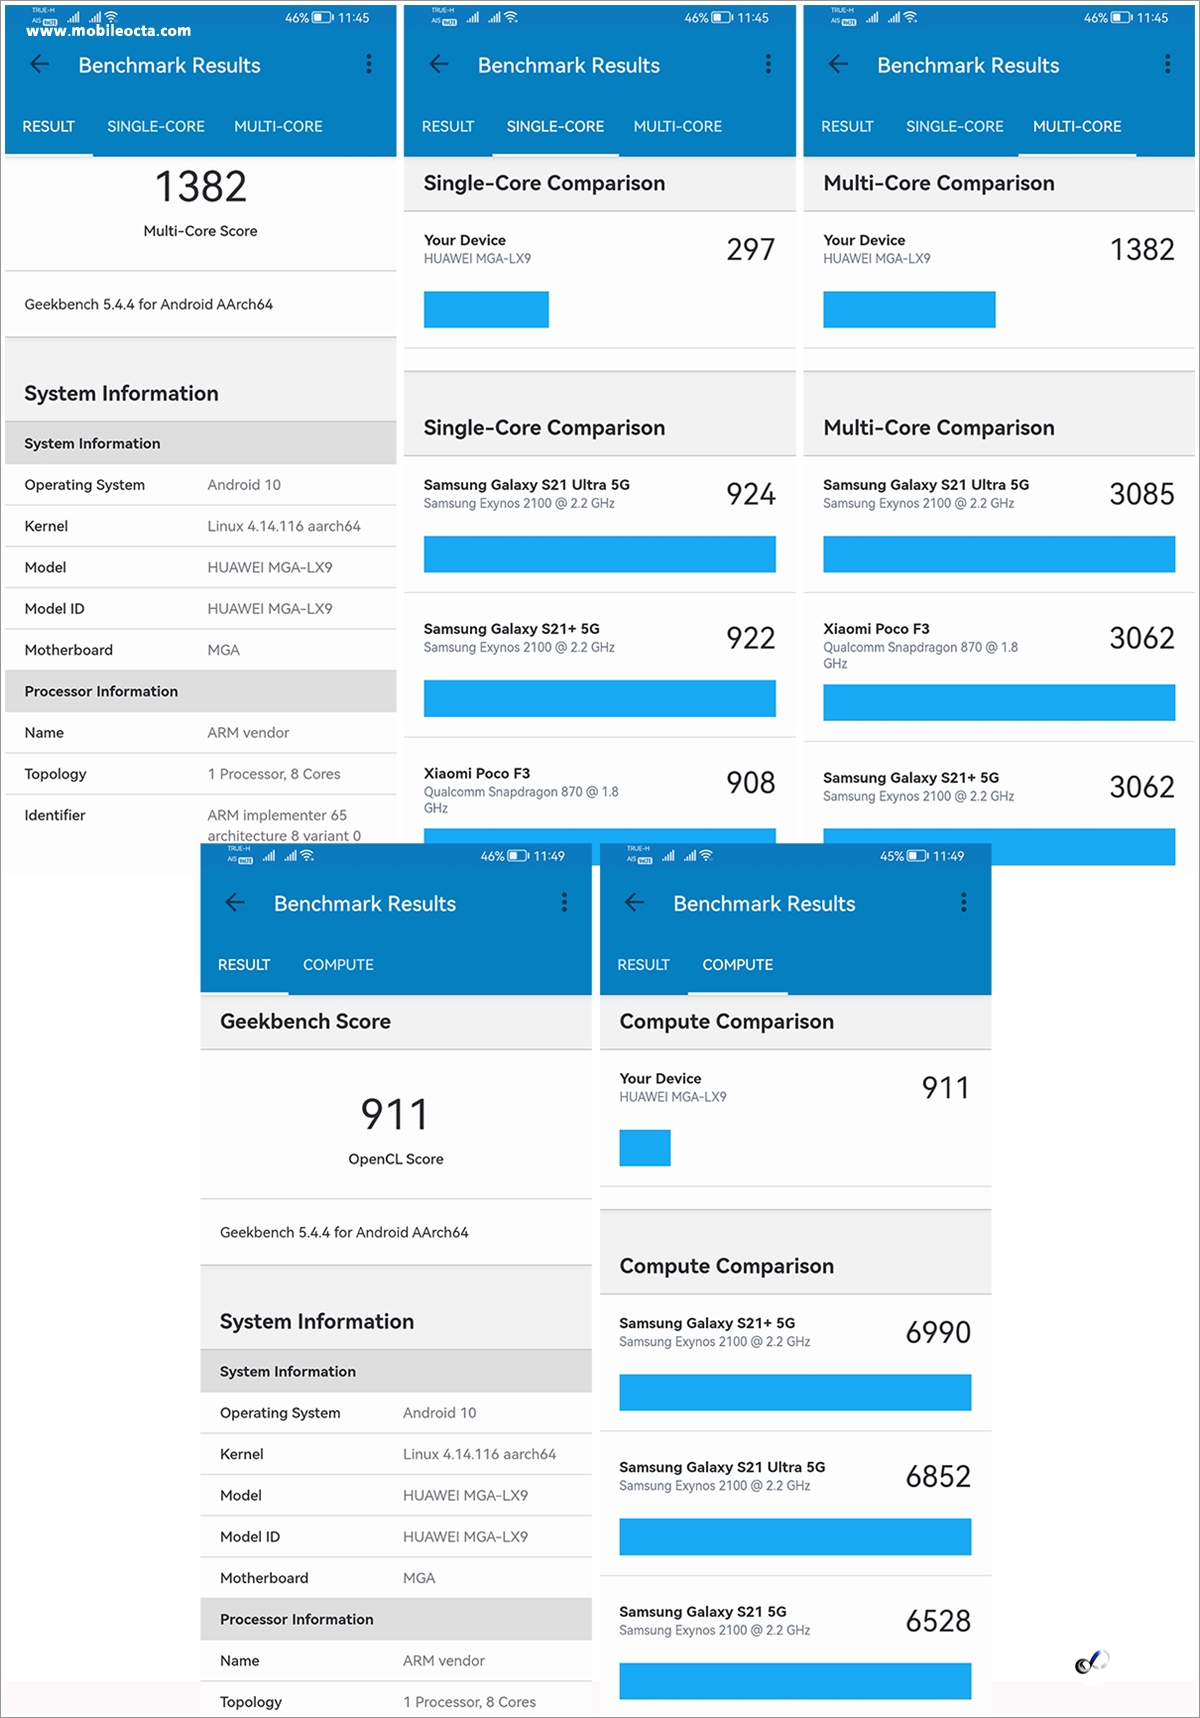This screenshot has height=1718, width=1200.
Task: Tap the 45% battery icon on Compute Comparison screen
Action: click(x=918, y=856)
